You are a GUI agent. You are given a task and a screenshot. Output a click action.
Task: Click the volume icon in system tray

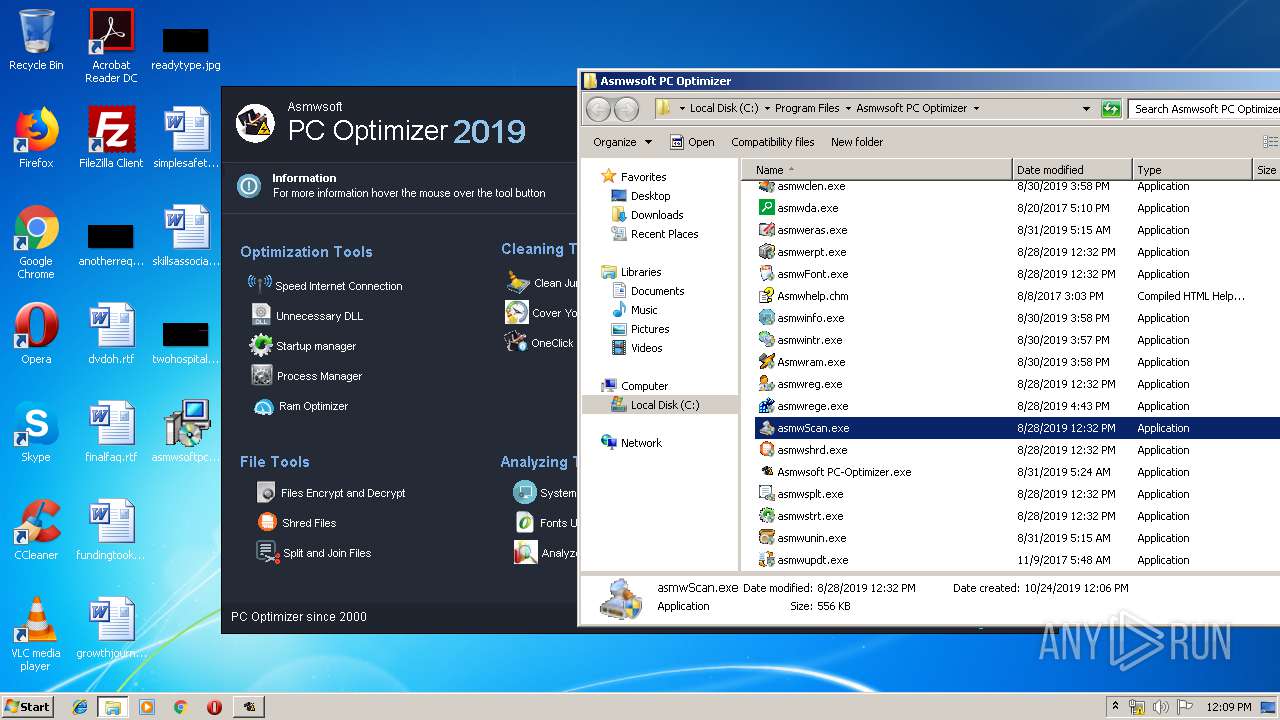tap(1161, 706)
